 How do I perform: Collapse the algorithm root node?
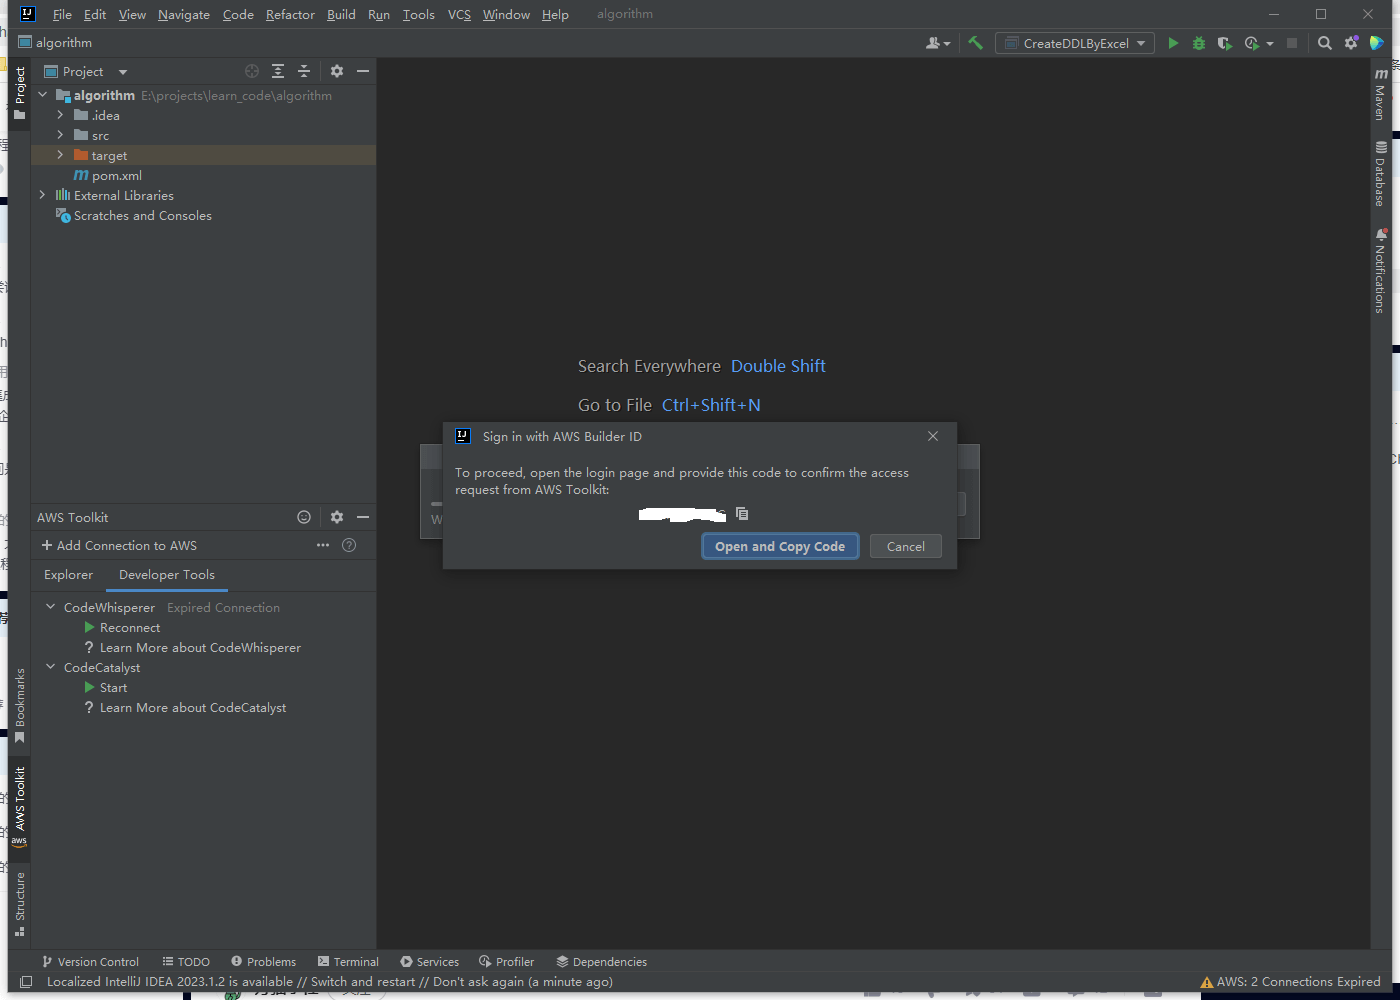pyautogui.click(x=43, y=95)
